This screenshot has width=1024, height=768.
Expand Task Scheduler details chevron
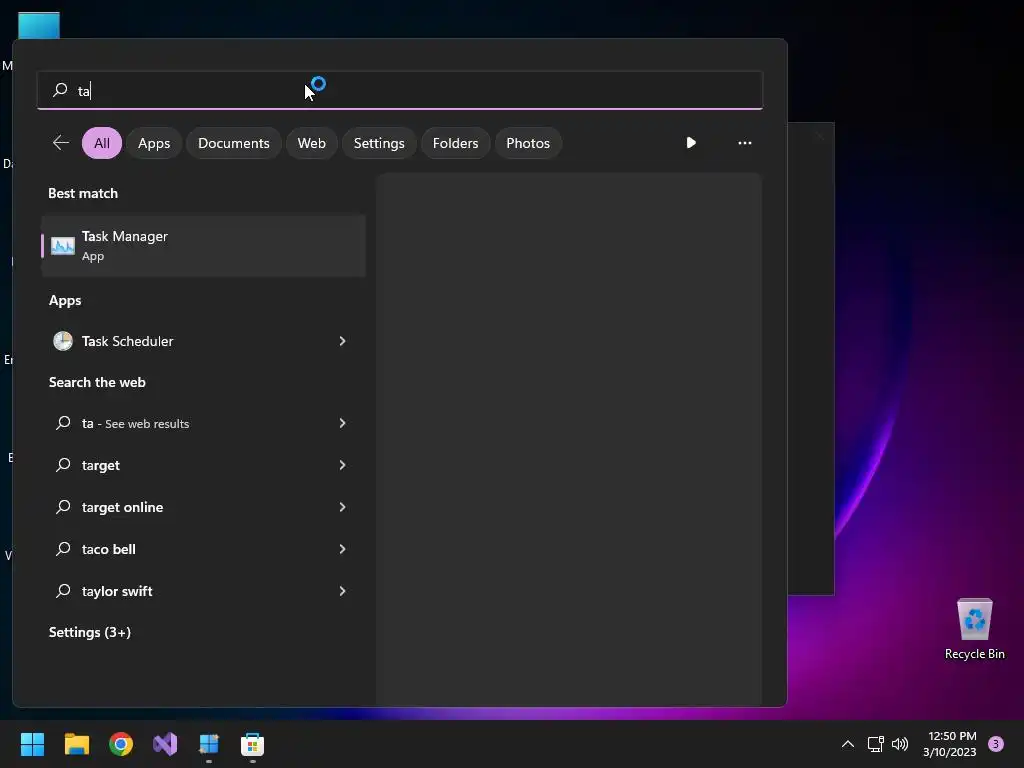coord(342,341)
